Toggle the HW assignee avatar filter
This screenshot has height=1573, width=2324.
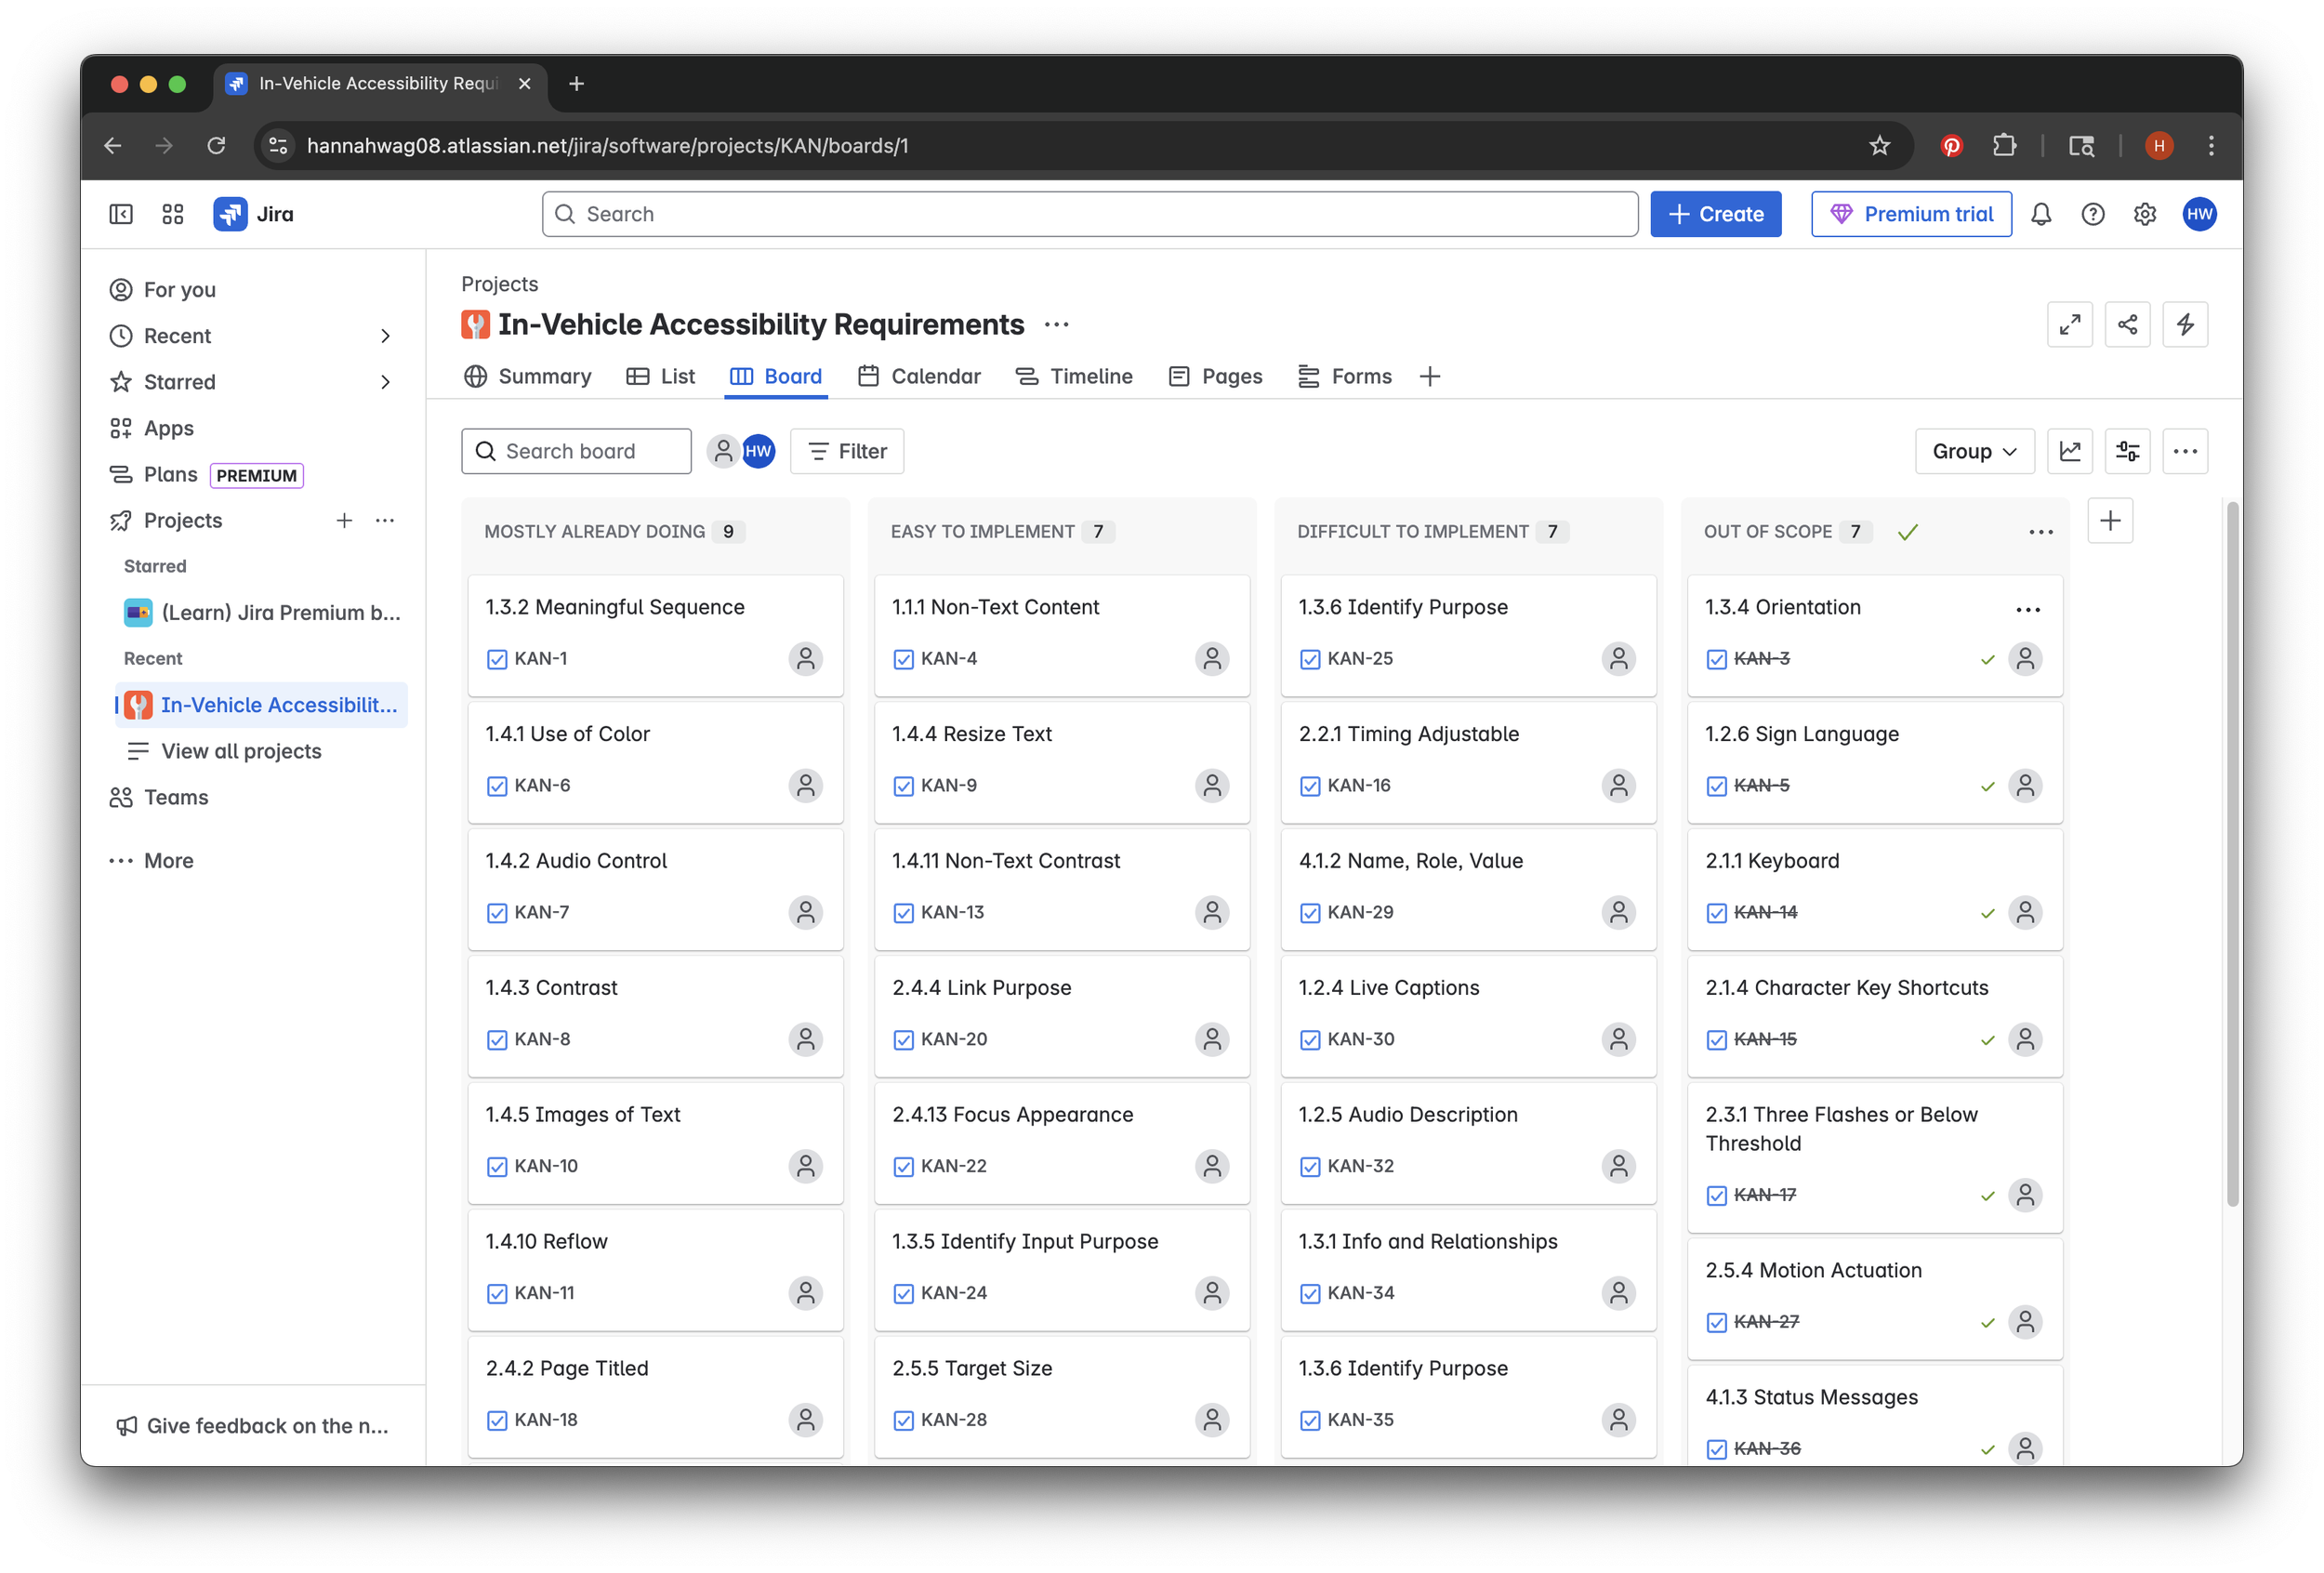pos(758,451)
